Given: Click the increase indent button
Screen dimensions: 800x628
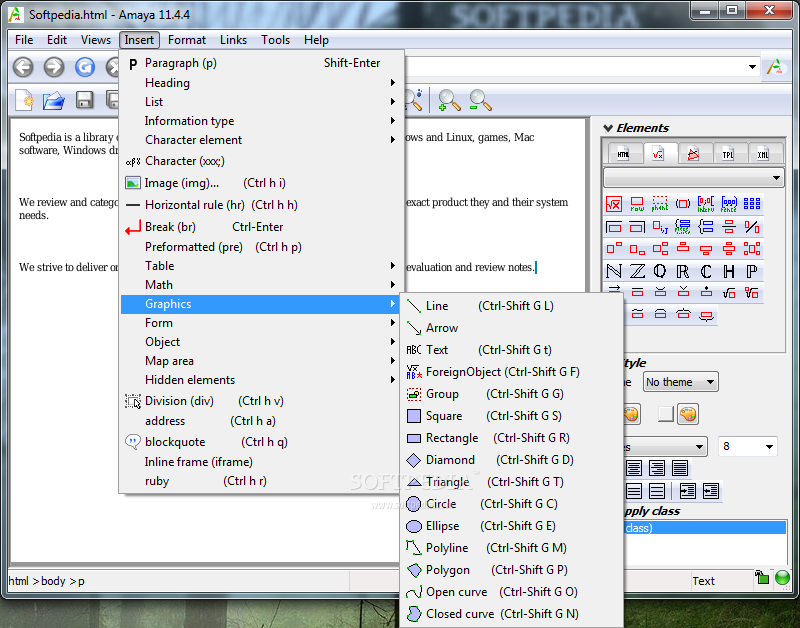Looking at the screenshot, I should (x=687, y=491).
